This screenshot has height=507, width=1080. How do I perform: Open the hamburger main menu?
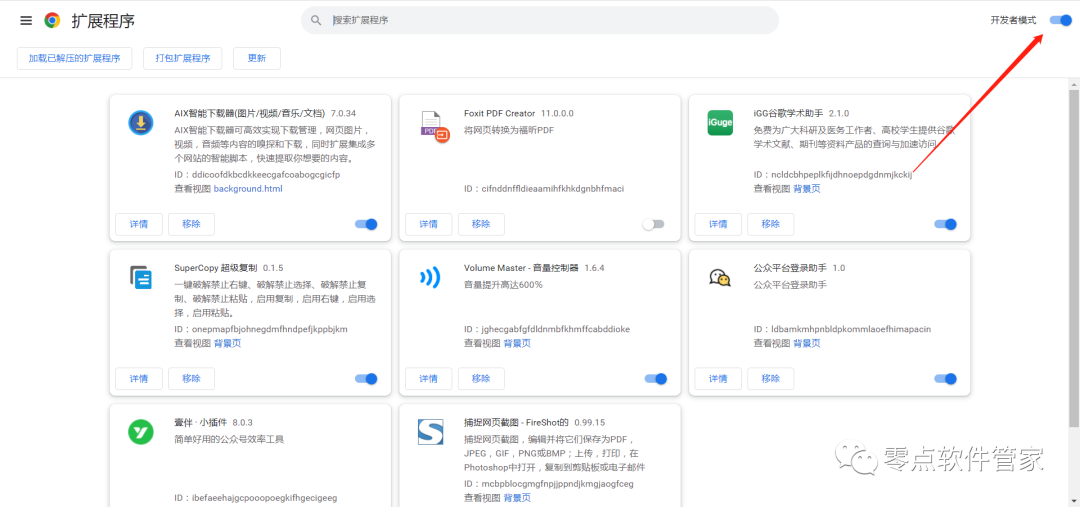click(x=26, y=21)
